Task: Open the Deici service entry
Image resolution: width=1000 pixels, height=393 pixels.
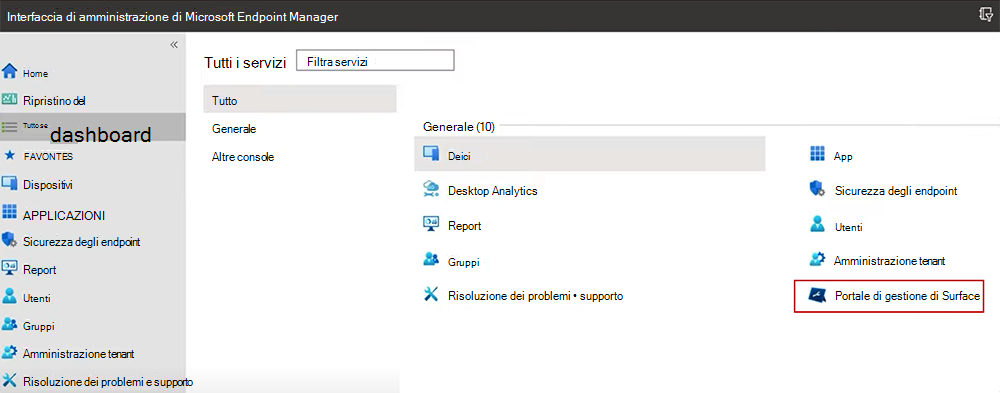Action: (589, 154)
